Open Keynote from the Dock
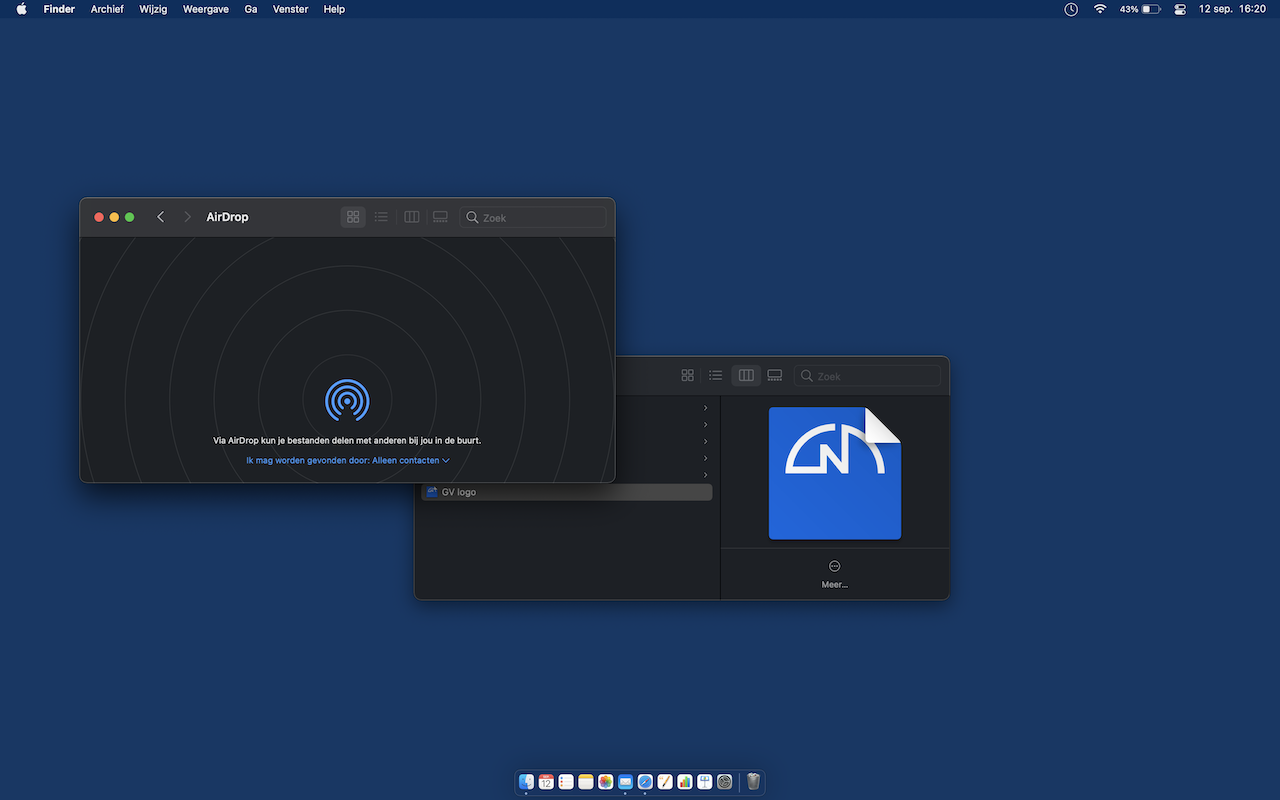Viewport: 1280px width, 800px height. 705,782
